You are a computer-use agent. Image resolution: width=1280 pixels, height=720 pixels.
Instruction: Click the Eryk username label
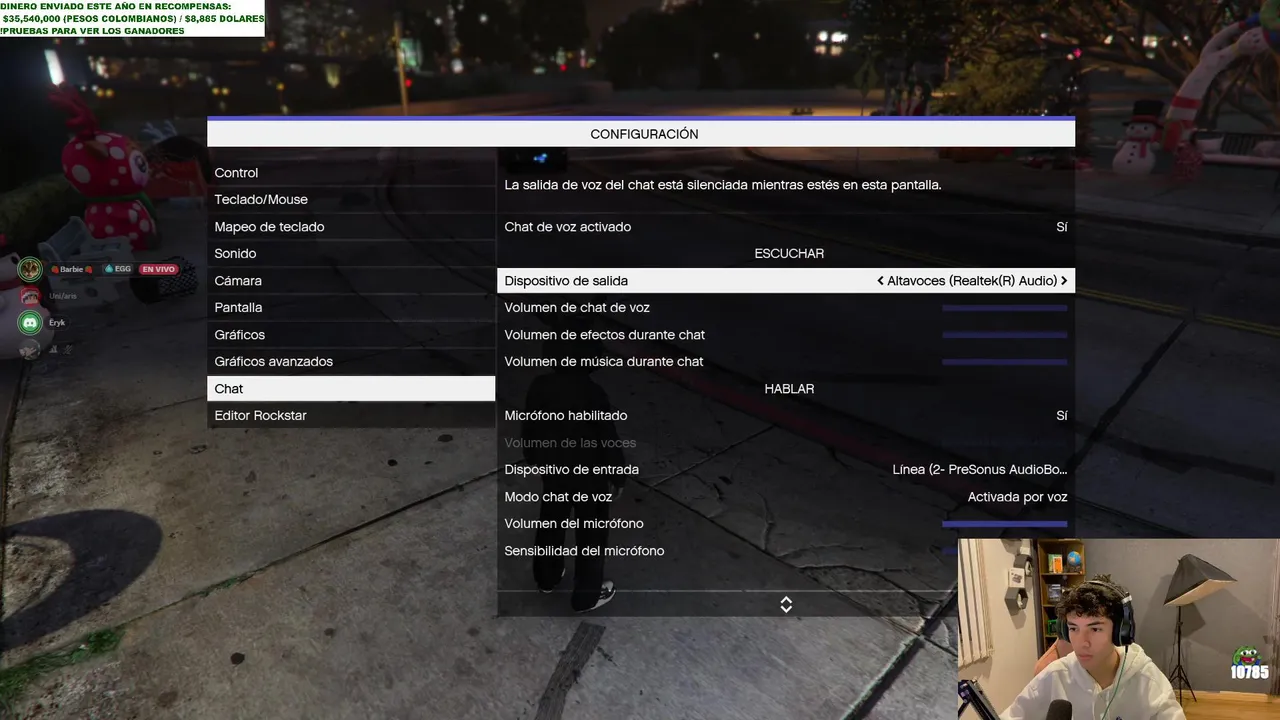(x=57, y=323)
